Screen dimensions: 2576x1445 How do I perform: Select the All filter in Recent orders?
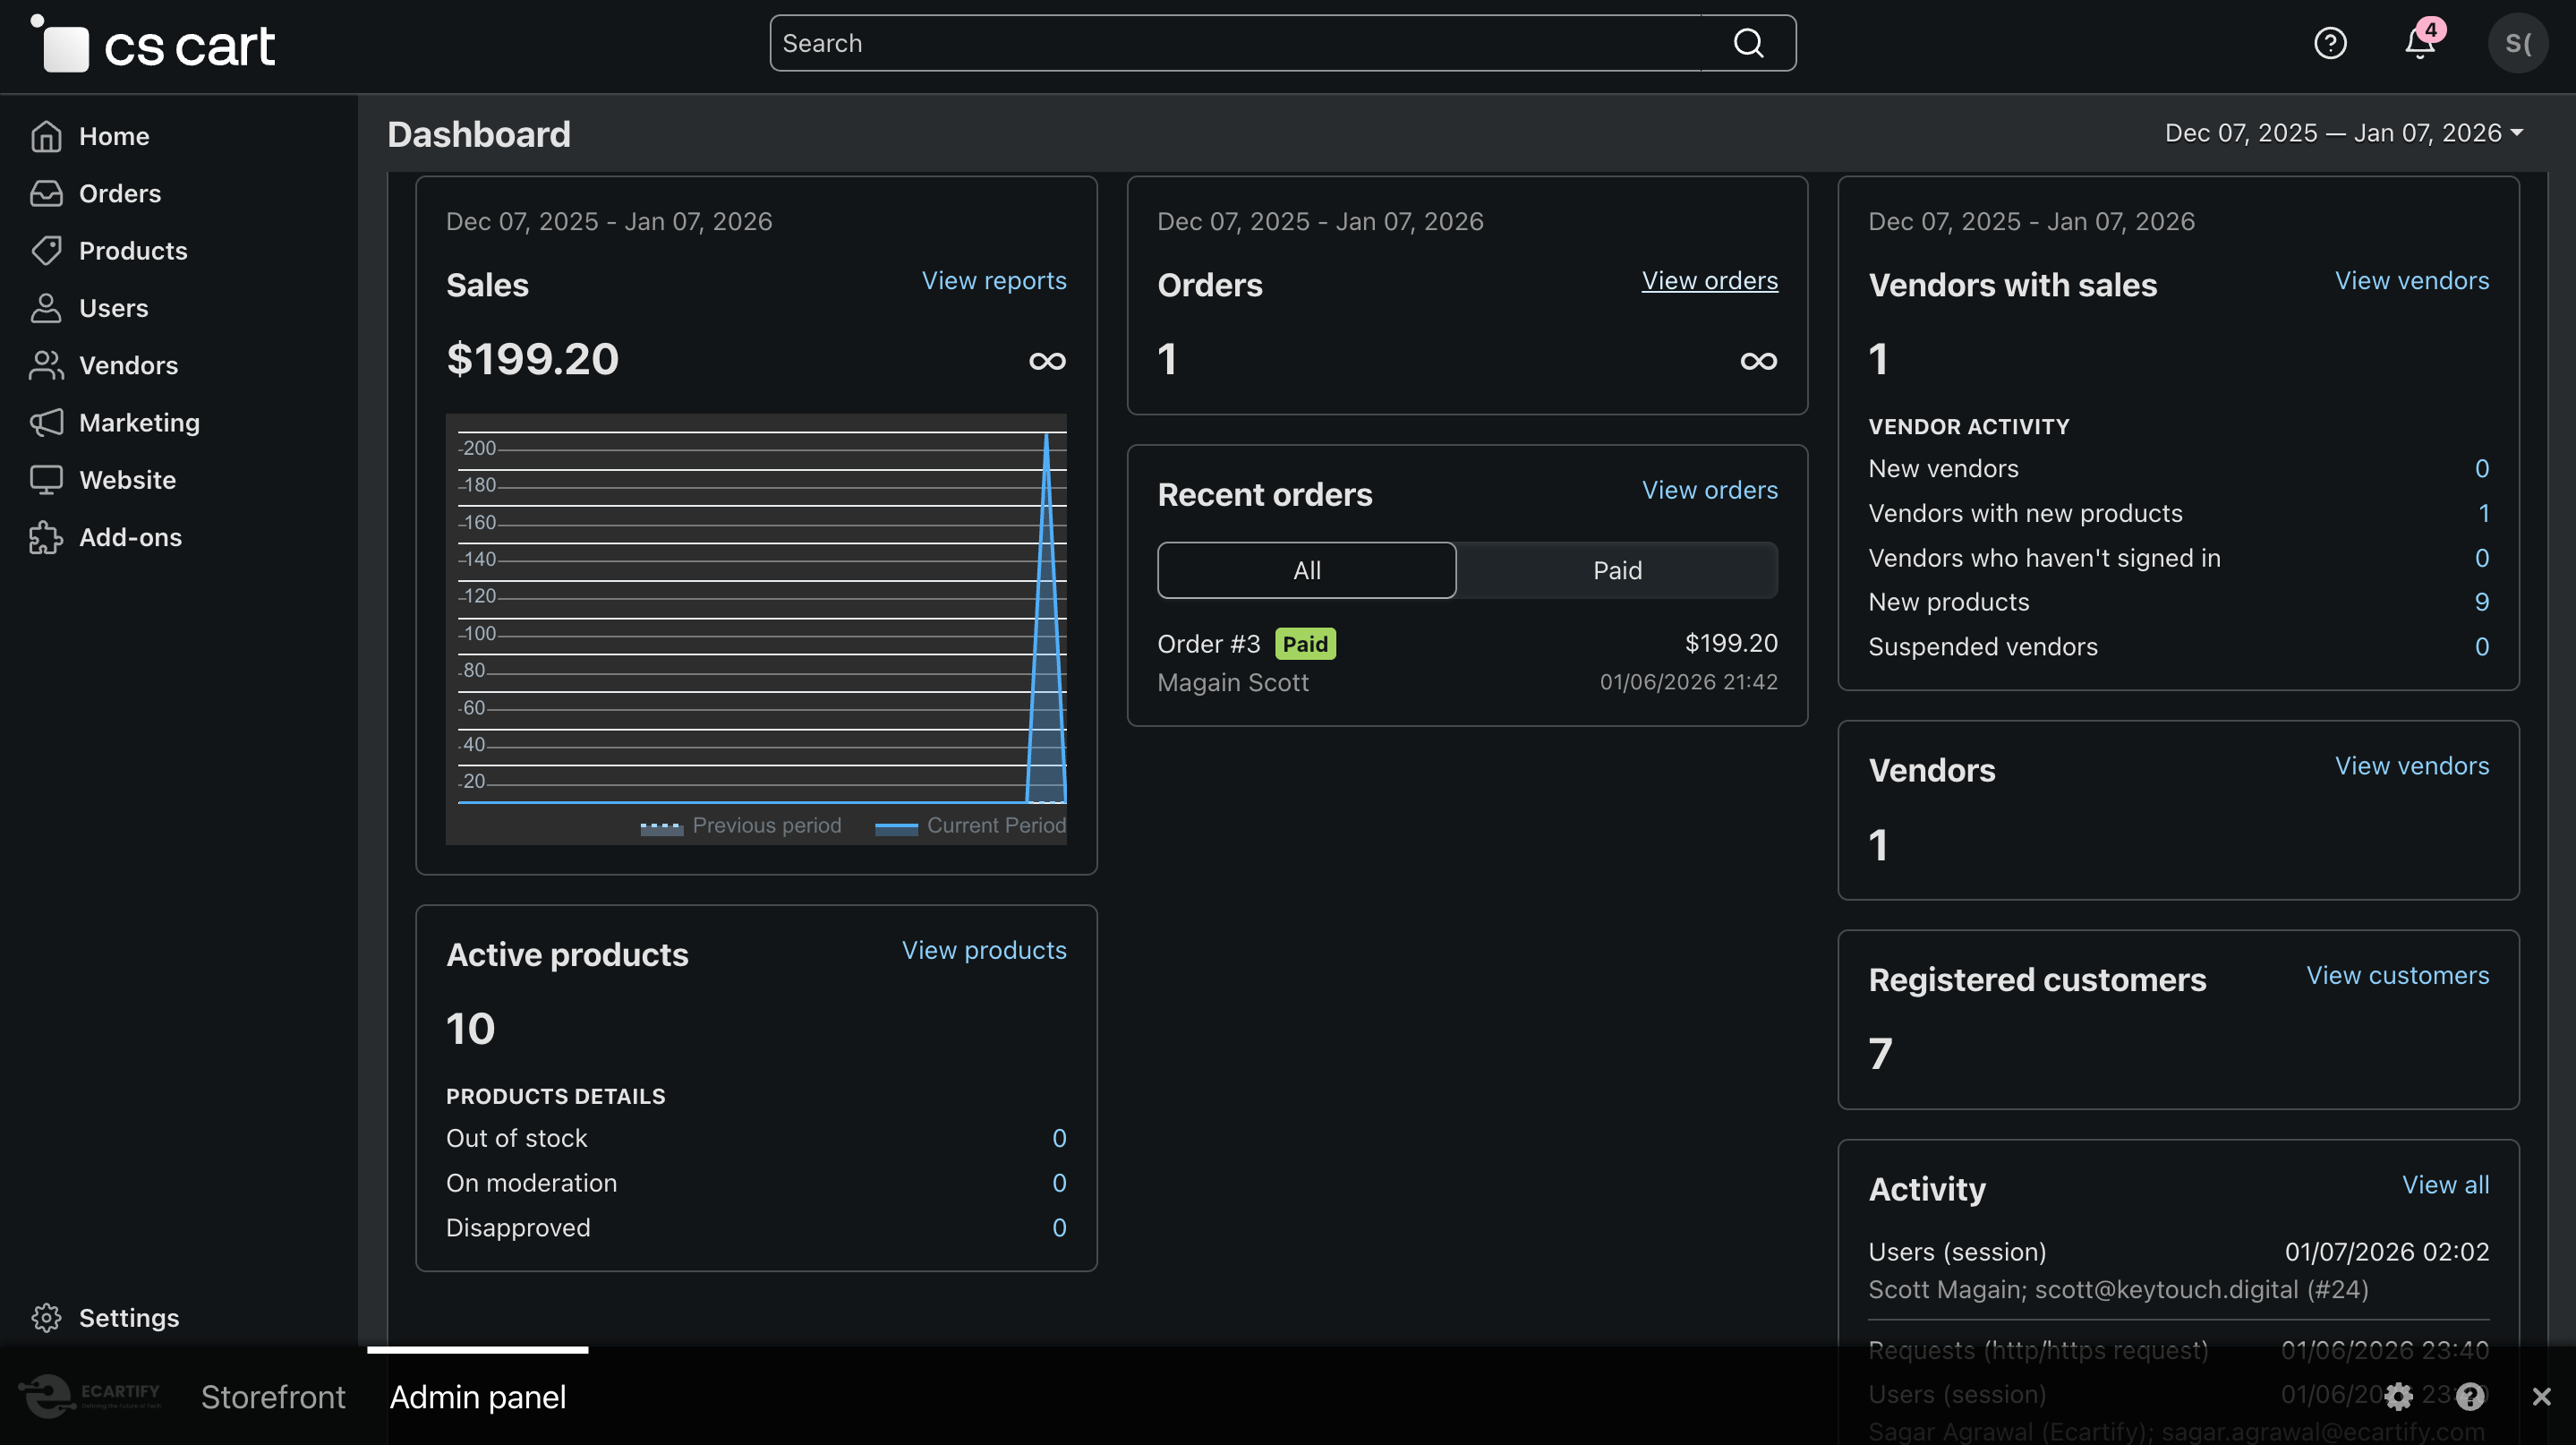tap(1306, 570)
